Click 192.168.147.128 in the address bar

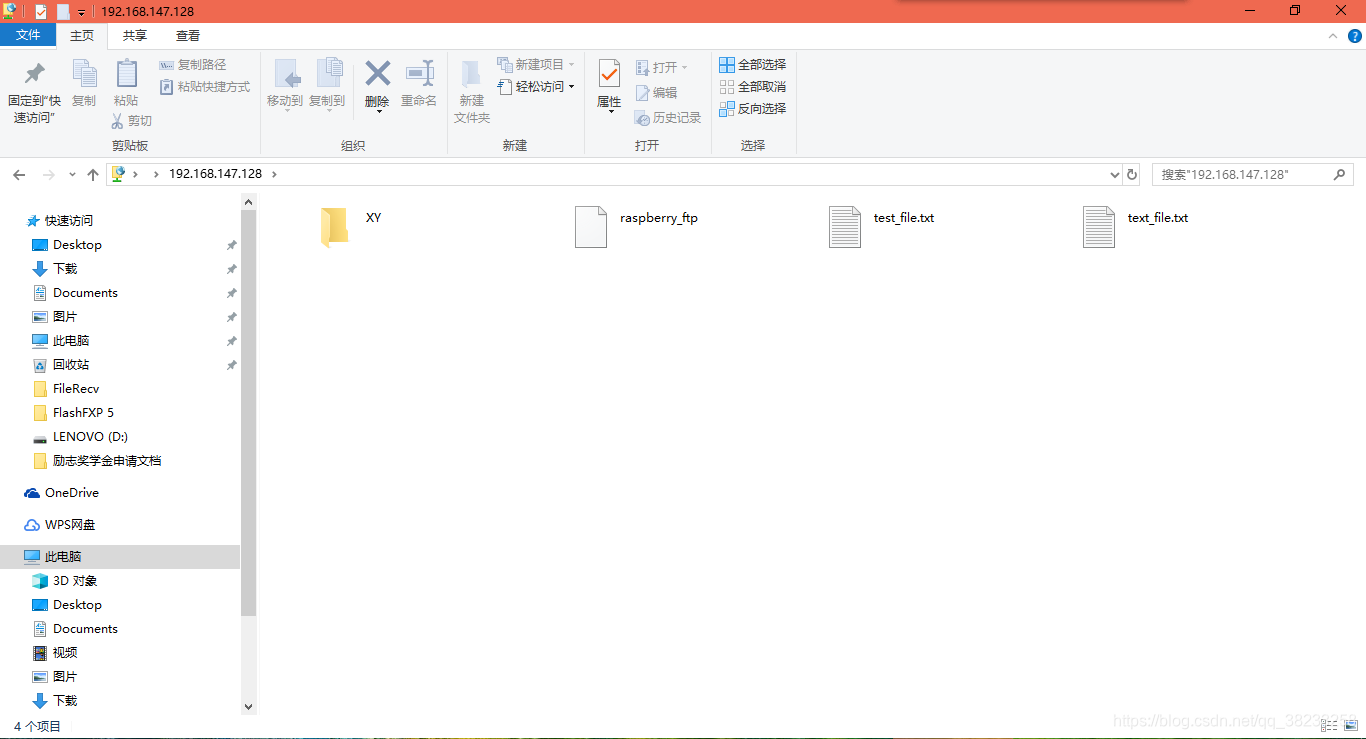click(x=215, y=174)
